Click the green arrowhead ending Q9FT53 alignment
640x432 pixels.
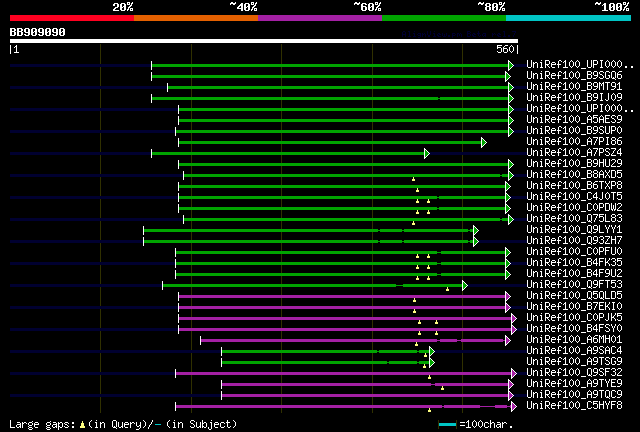click(465, 286)
